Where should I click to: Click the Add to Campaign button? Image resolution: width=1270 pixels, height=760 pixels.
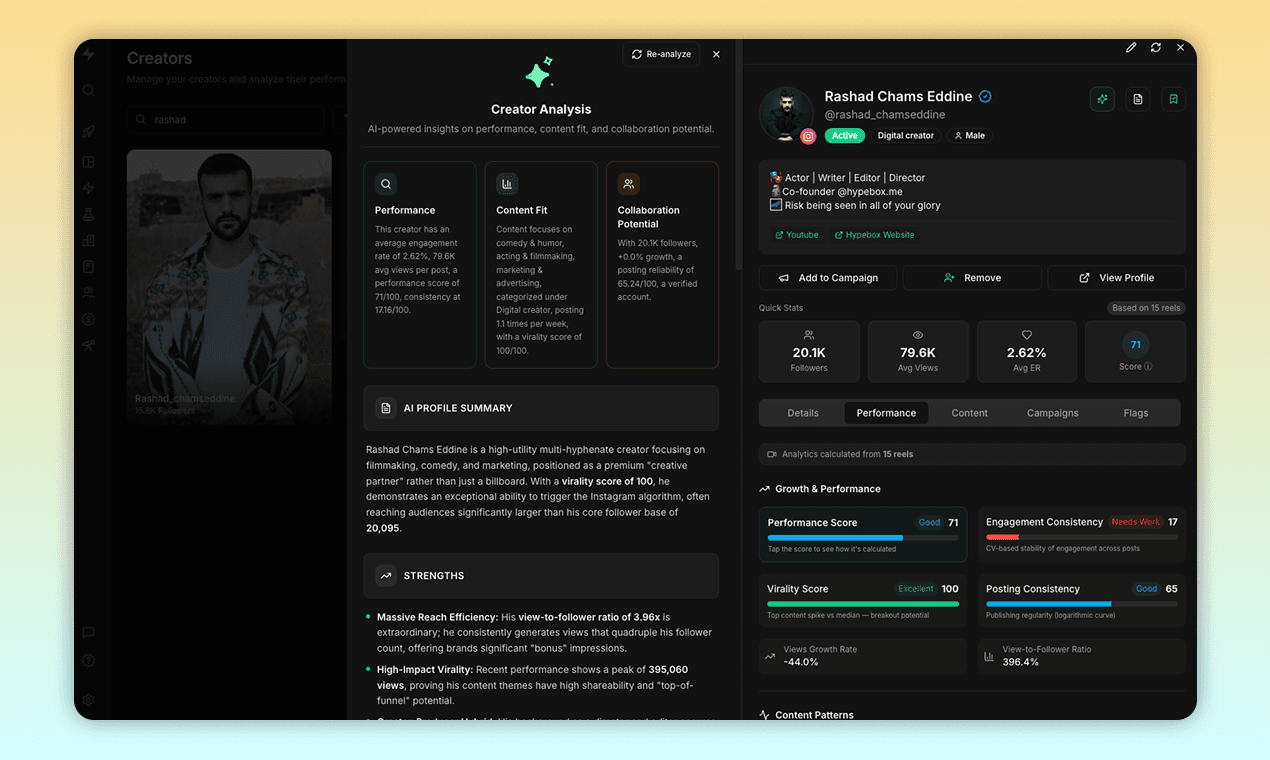click(827, 277)
